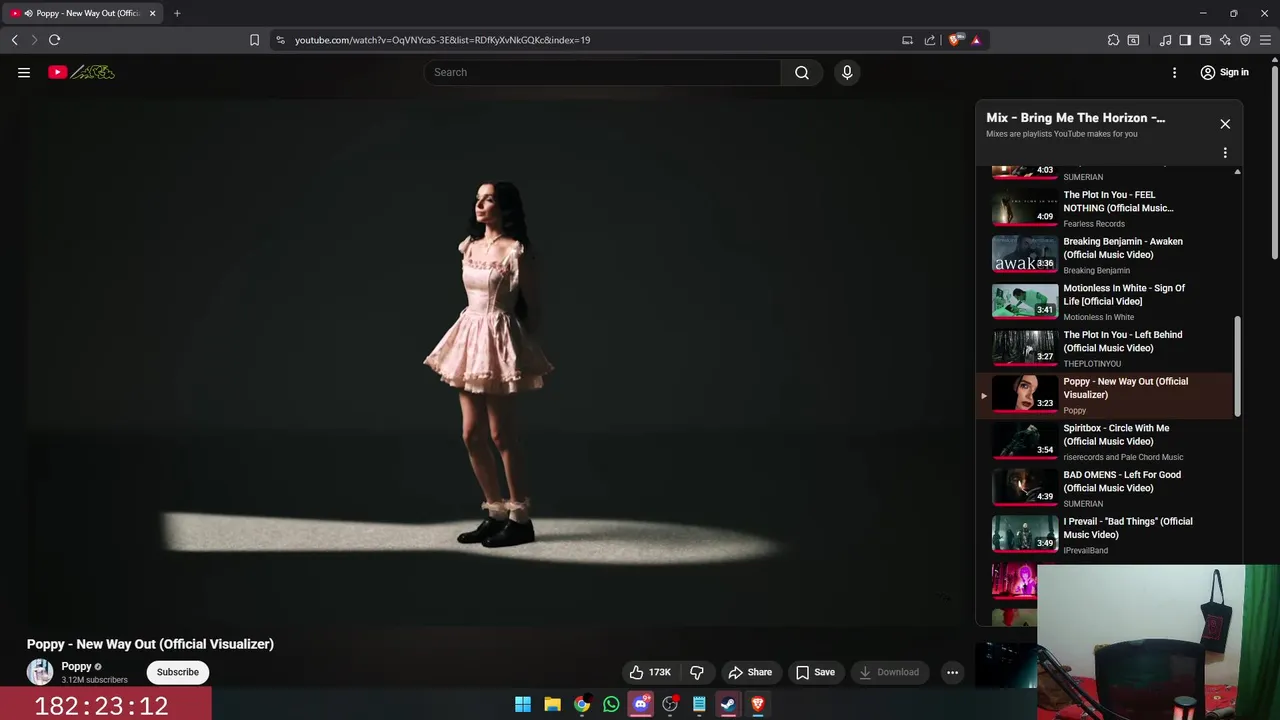Select the Poppy - New Way Out tab
This screenshot has width=1280, height=720.
coord(82,13)
